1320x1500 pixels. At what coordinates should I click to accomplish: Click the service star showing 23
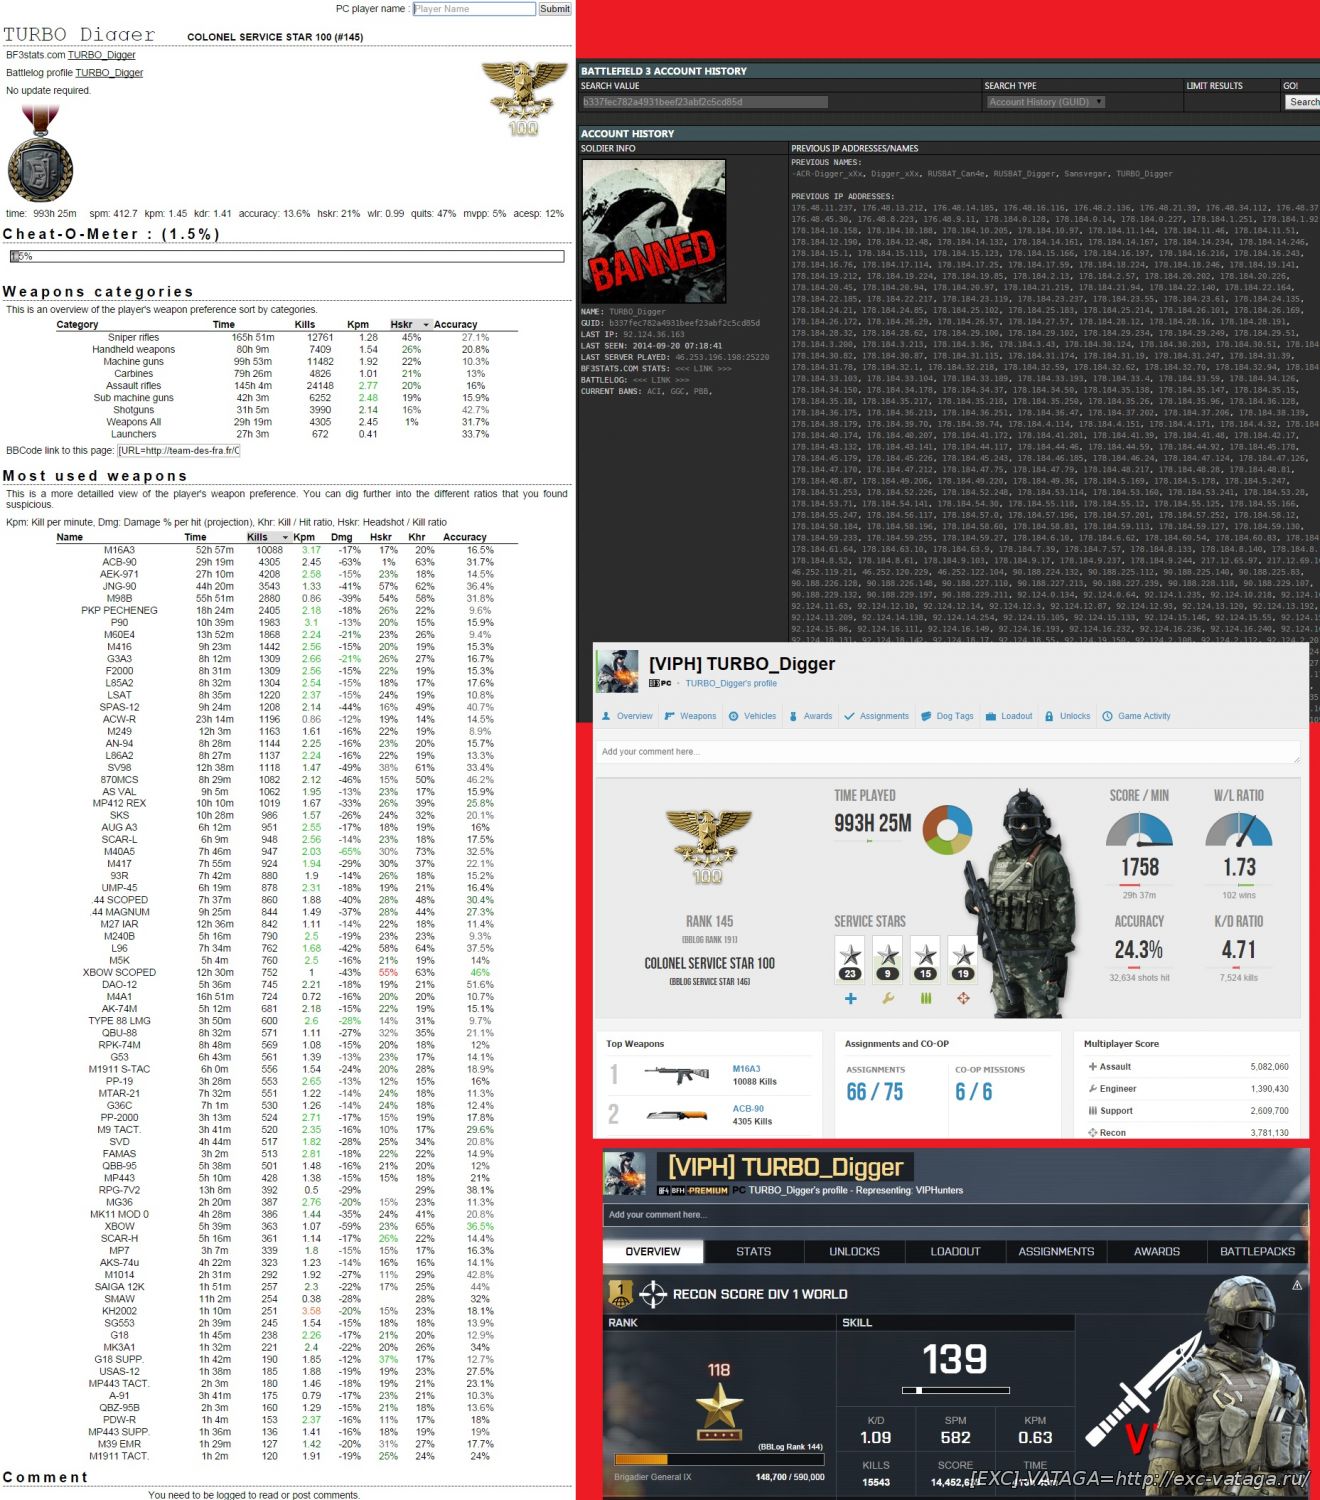click(x=850, y=959)
